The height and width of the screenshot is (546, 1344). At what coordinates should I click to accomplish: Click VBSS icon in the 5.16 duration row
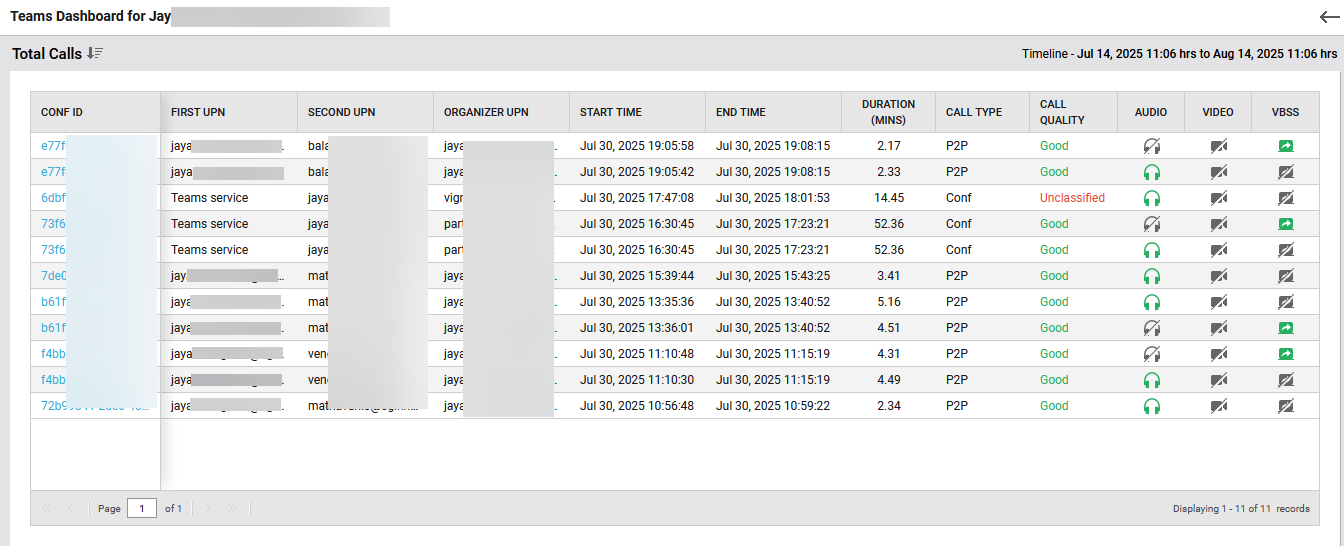[x=1286, y=302]
